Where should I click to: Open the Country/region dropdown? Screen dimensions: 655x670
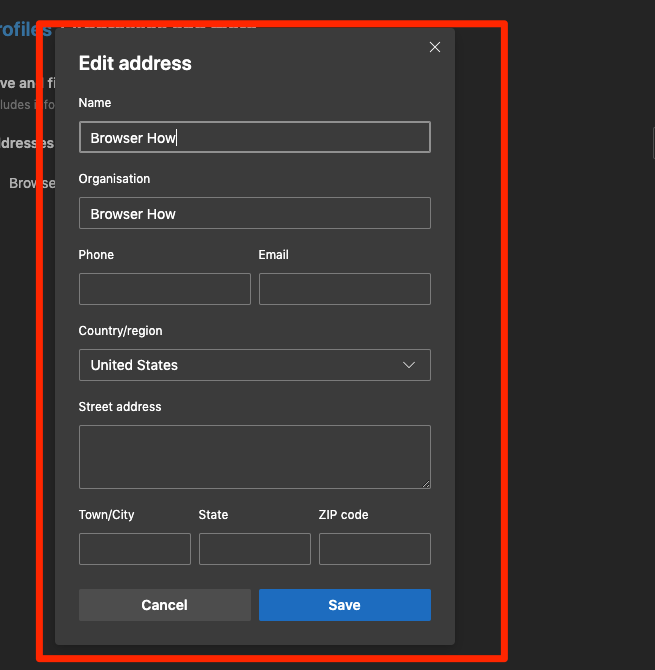[255, 365]
